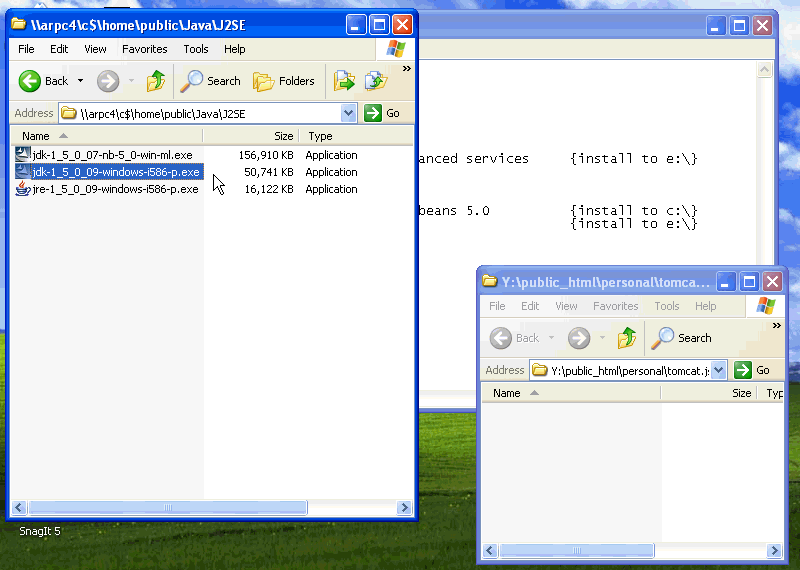Open the Tools menu in J2SE window

tap(196, 49)
